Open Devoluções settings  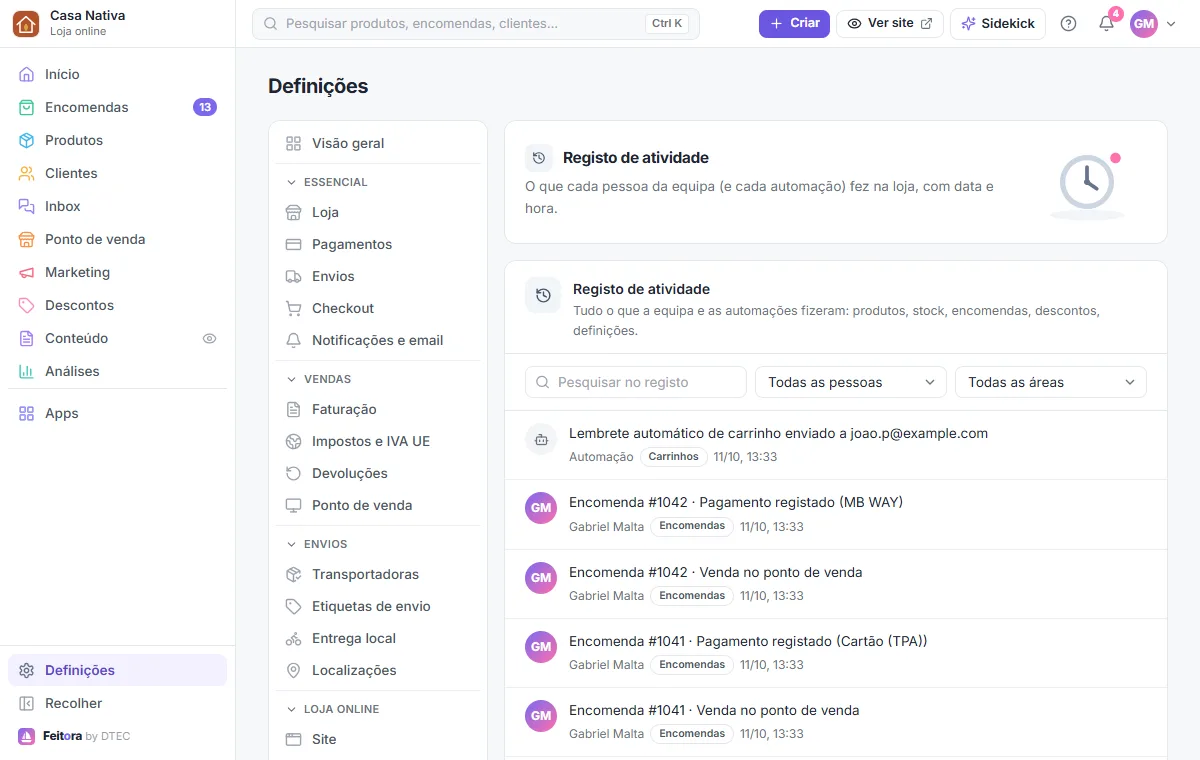click(x=378, y=474)
